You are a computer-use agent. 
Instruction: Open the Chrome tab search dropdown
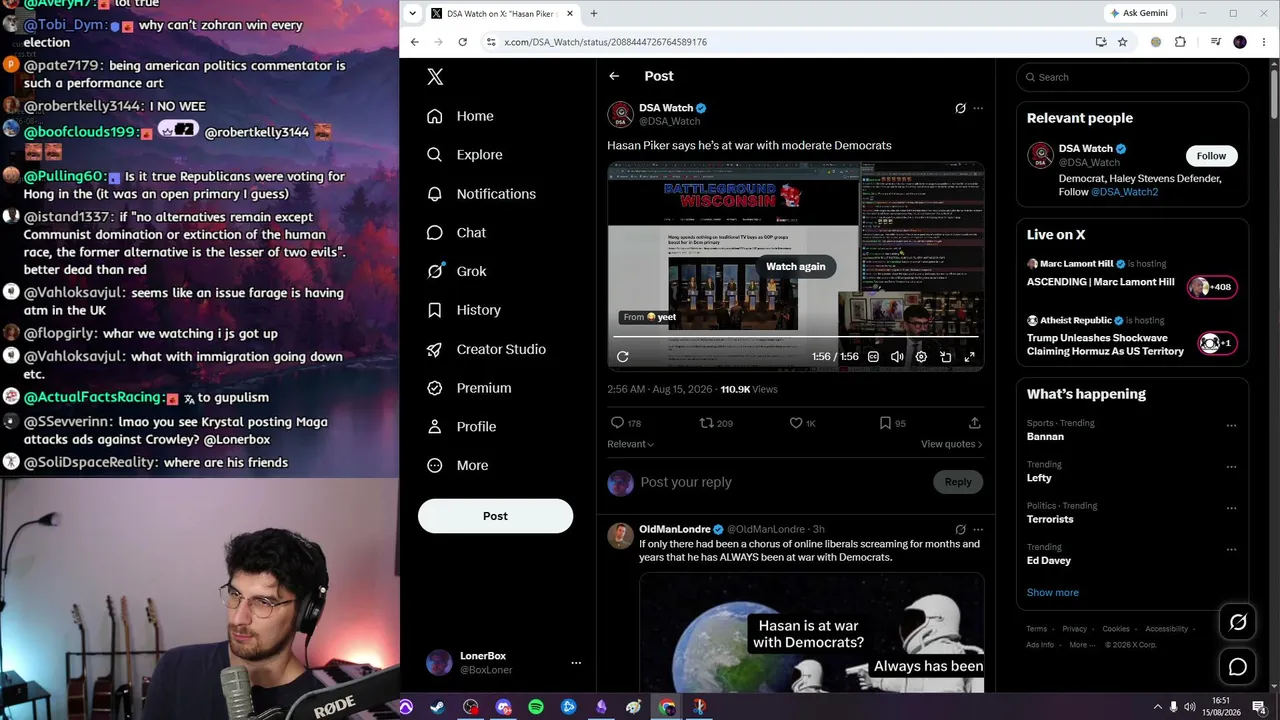coord(412,14)
